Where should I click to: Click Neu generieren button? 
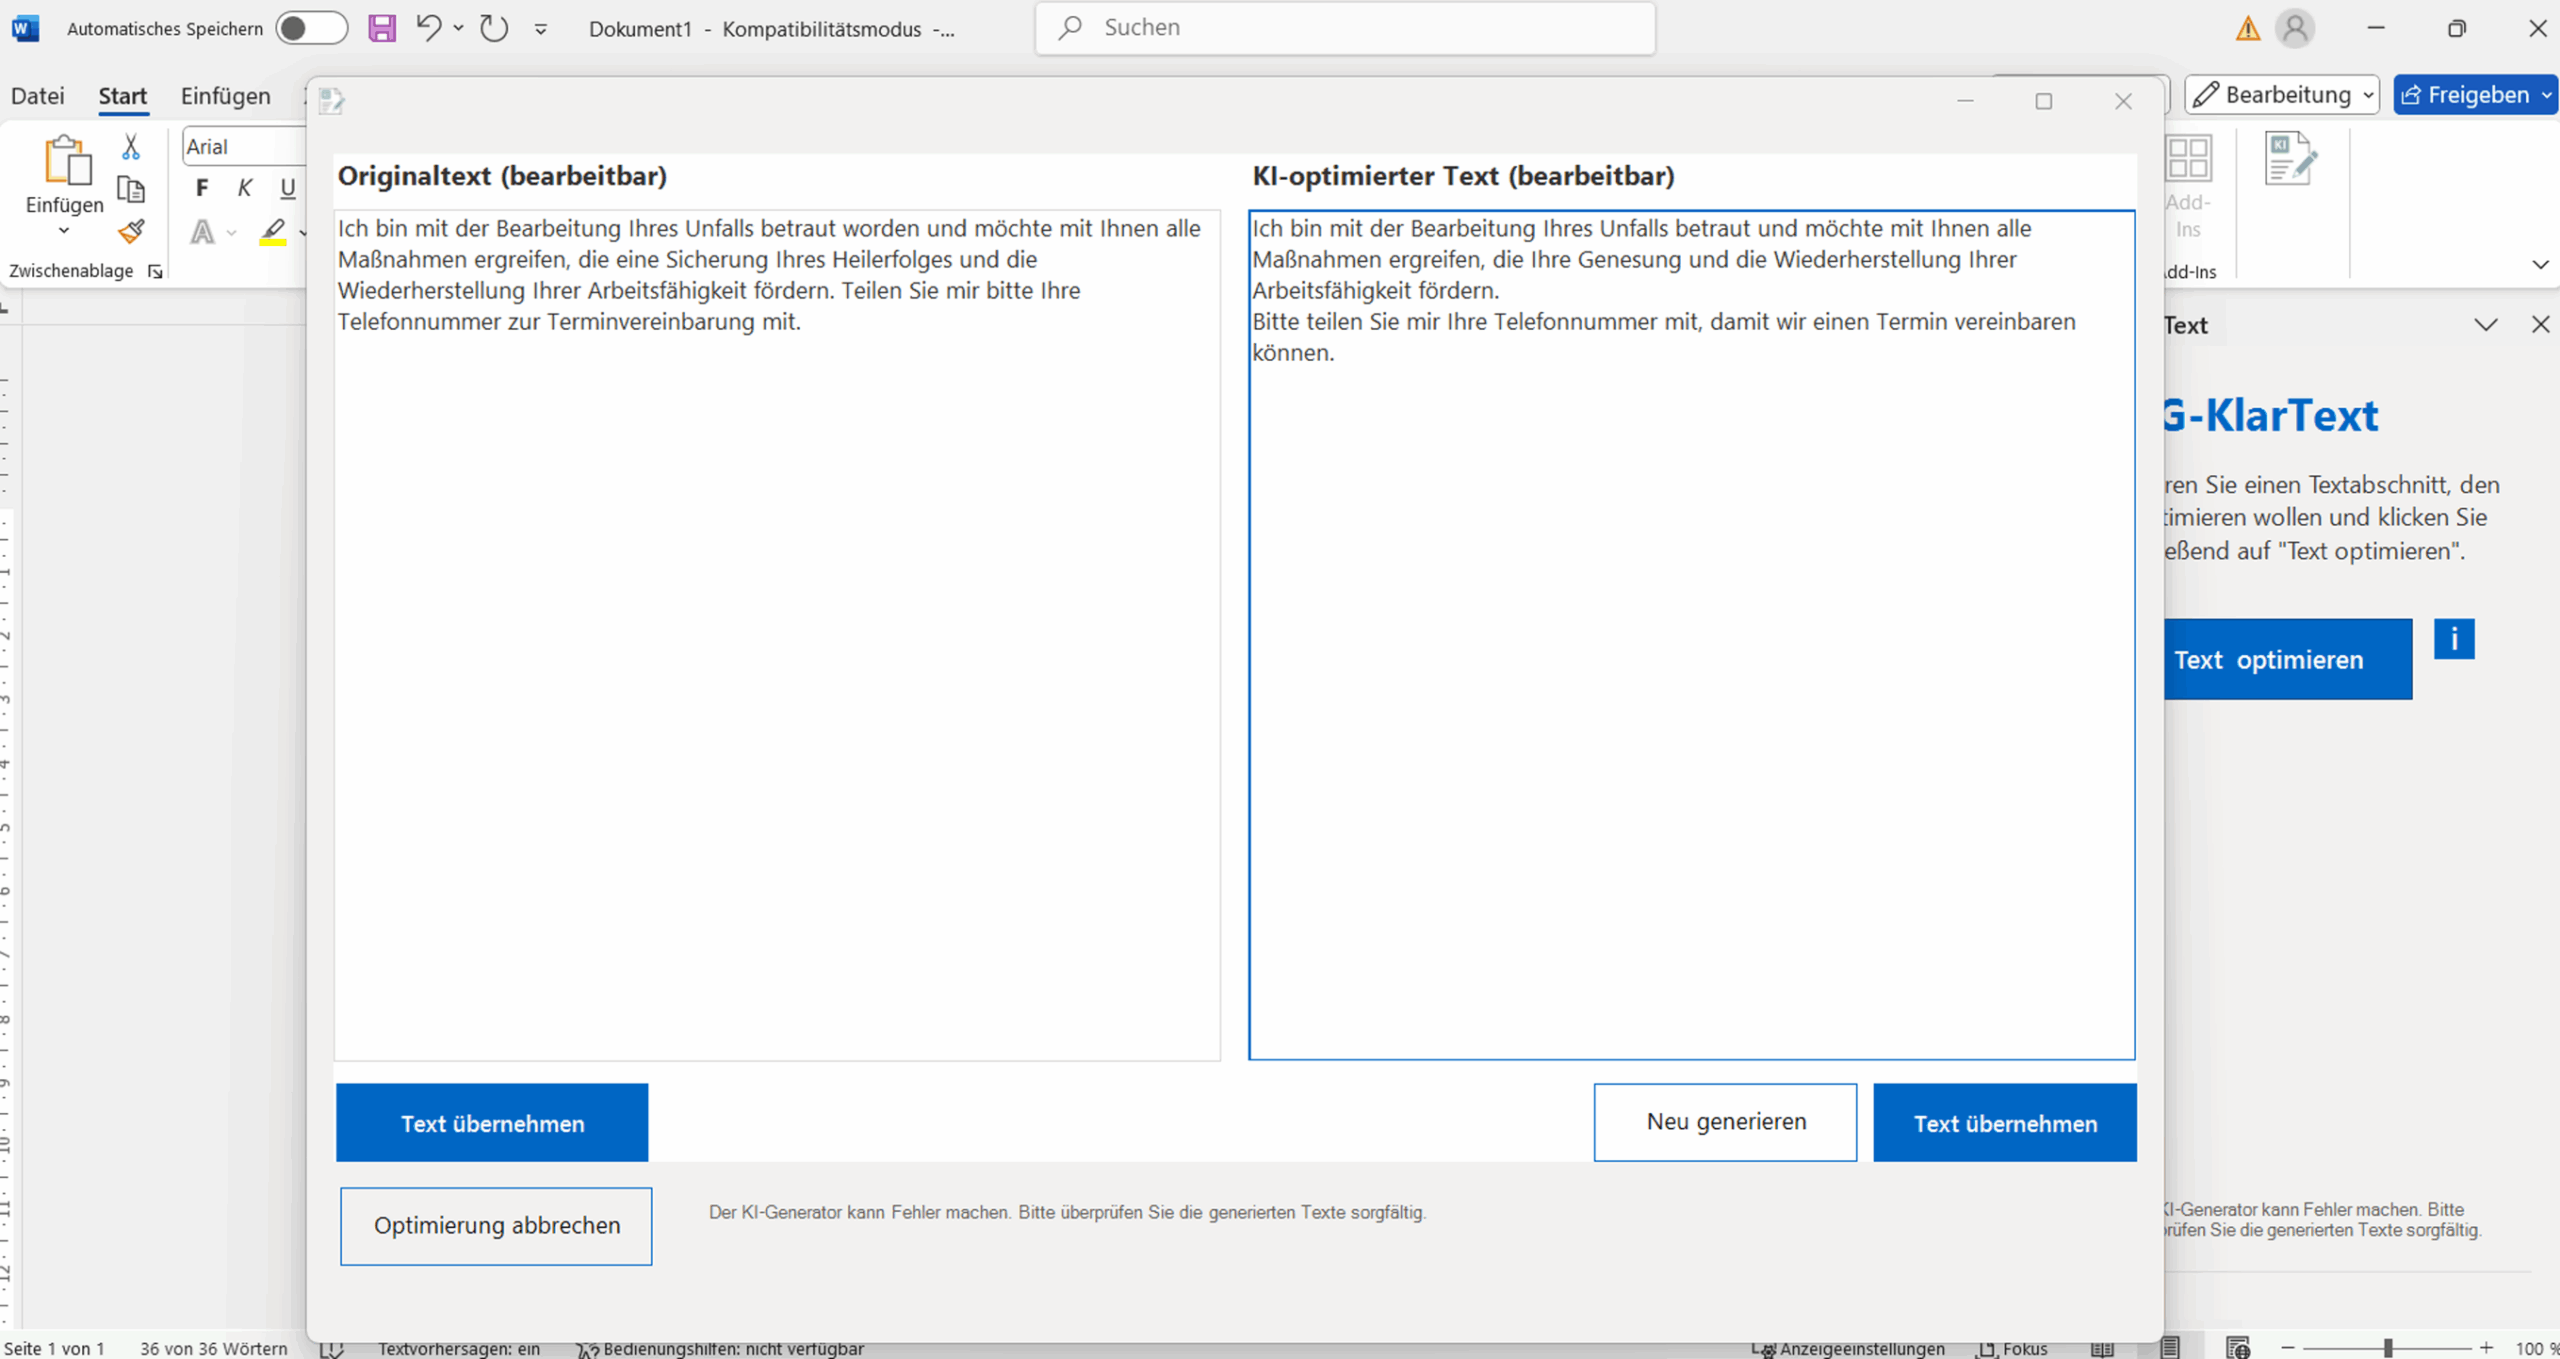point(1725,1122)
